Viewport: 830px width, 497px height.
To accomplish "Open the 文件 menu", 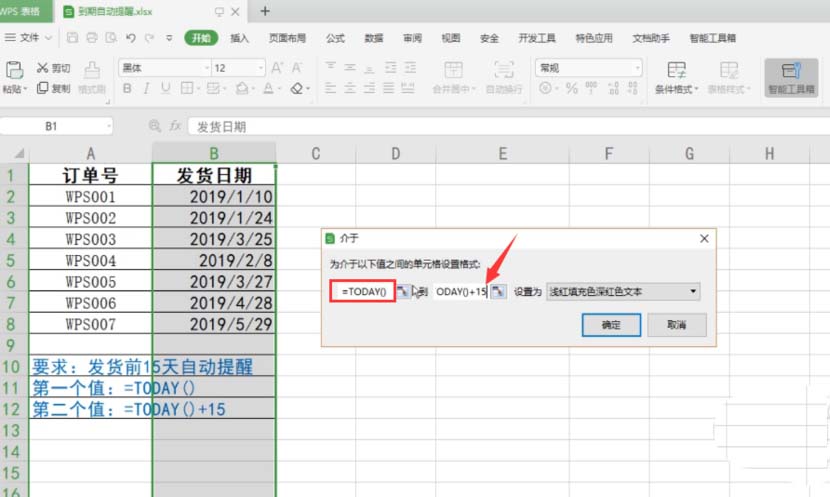I will 30,38.
